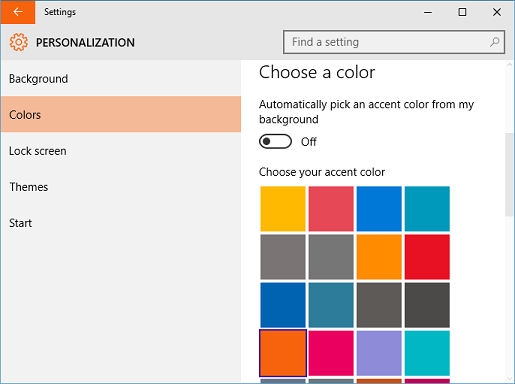Pick the yellow accent color
Image resolution: width=515 pixels, height=384 pixels.
[x=283, y=209]
